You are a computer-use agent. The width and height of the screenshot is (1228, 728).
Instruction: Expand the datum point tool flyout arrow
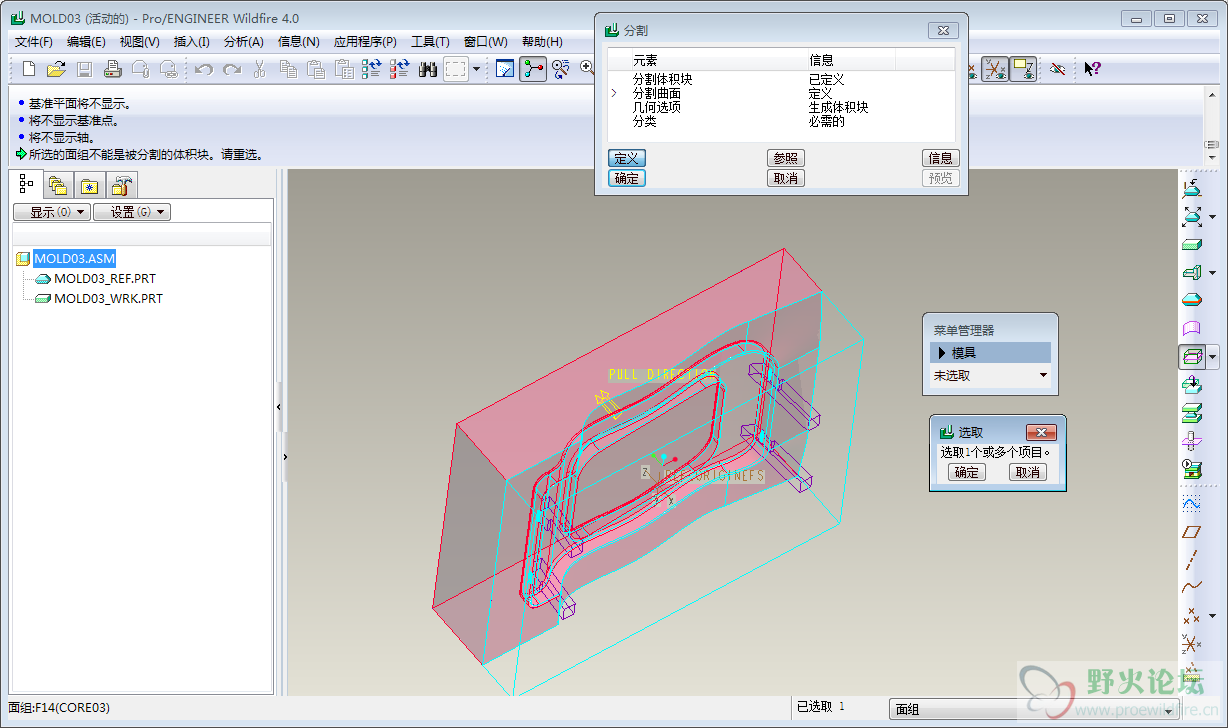point(1213,616)
